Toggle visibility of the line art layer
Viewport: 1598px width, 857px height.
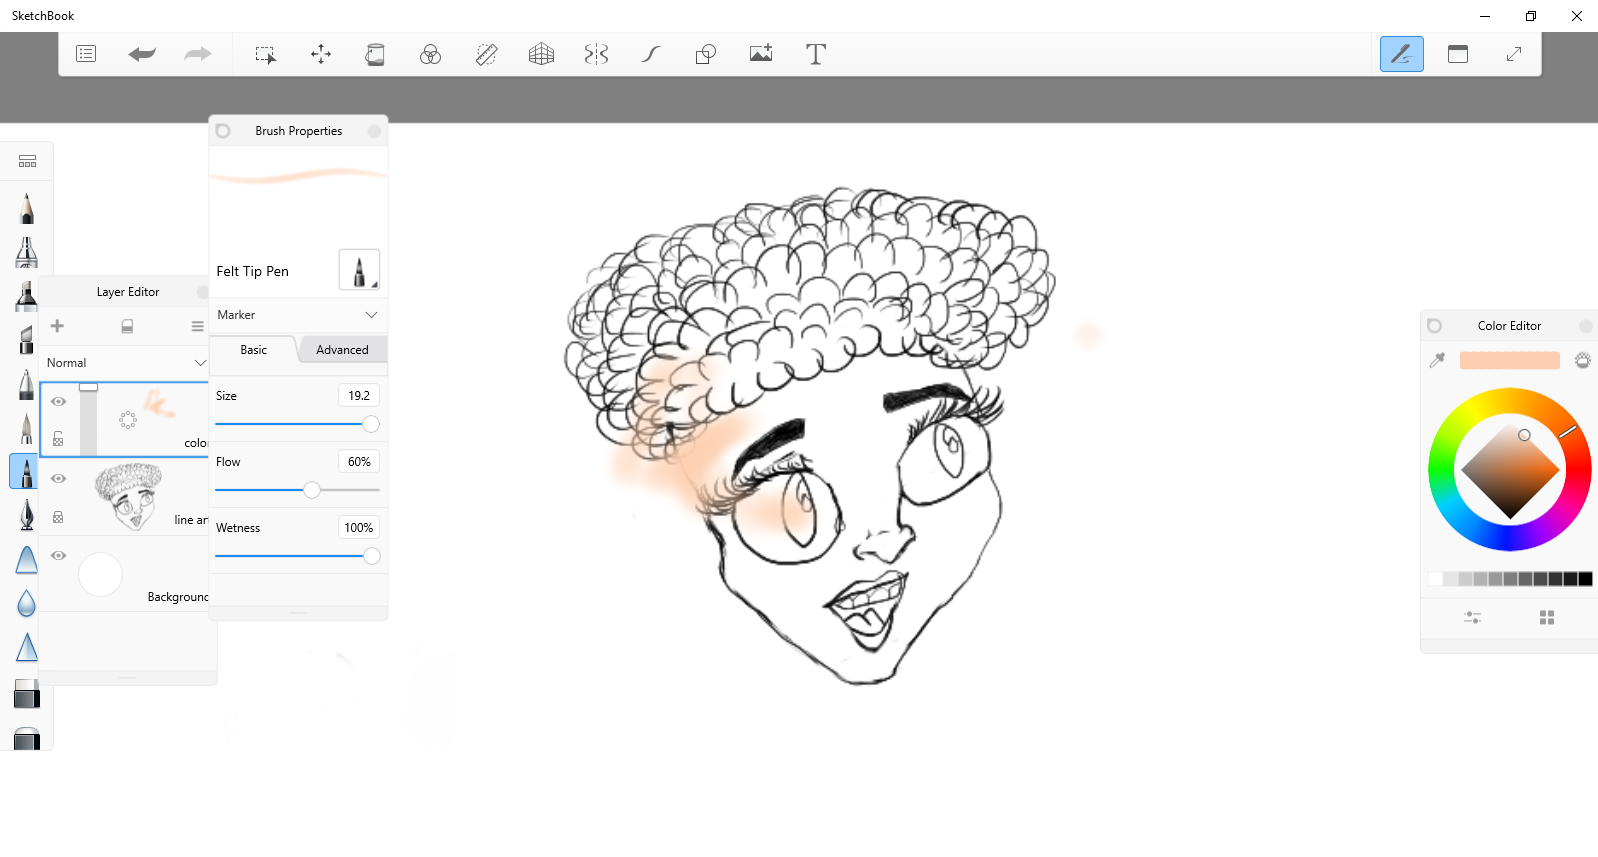[x=59, y=478]
